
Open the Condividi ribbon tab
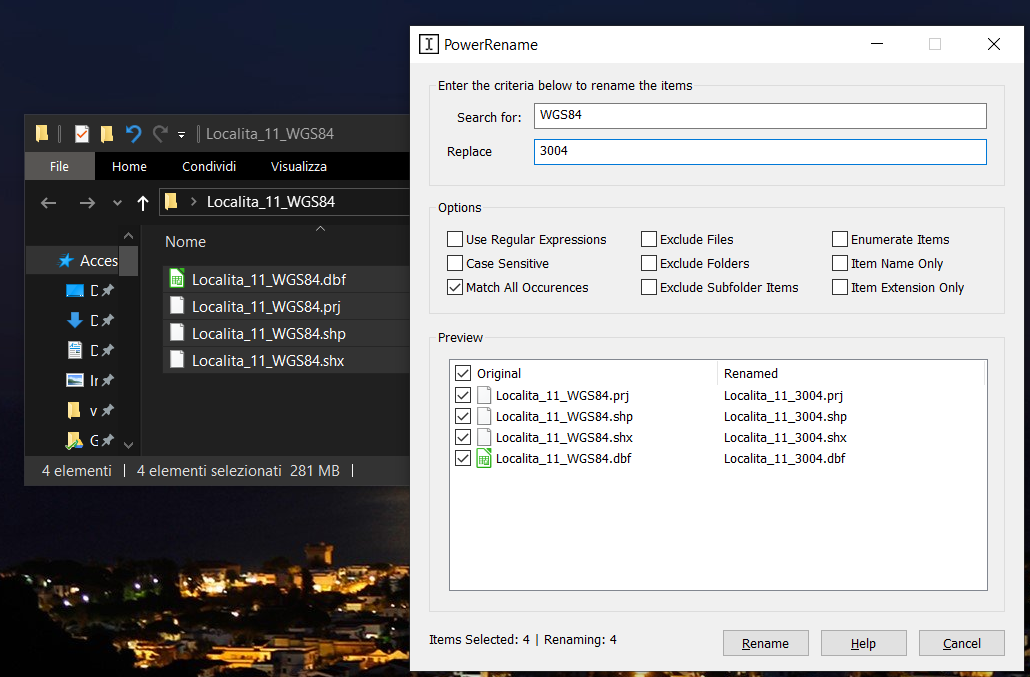(x=209, y=167)
